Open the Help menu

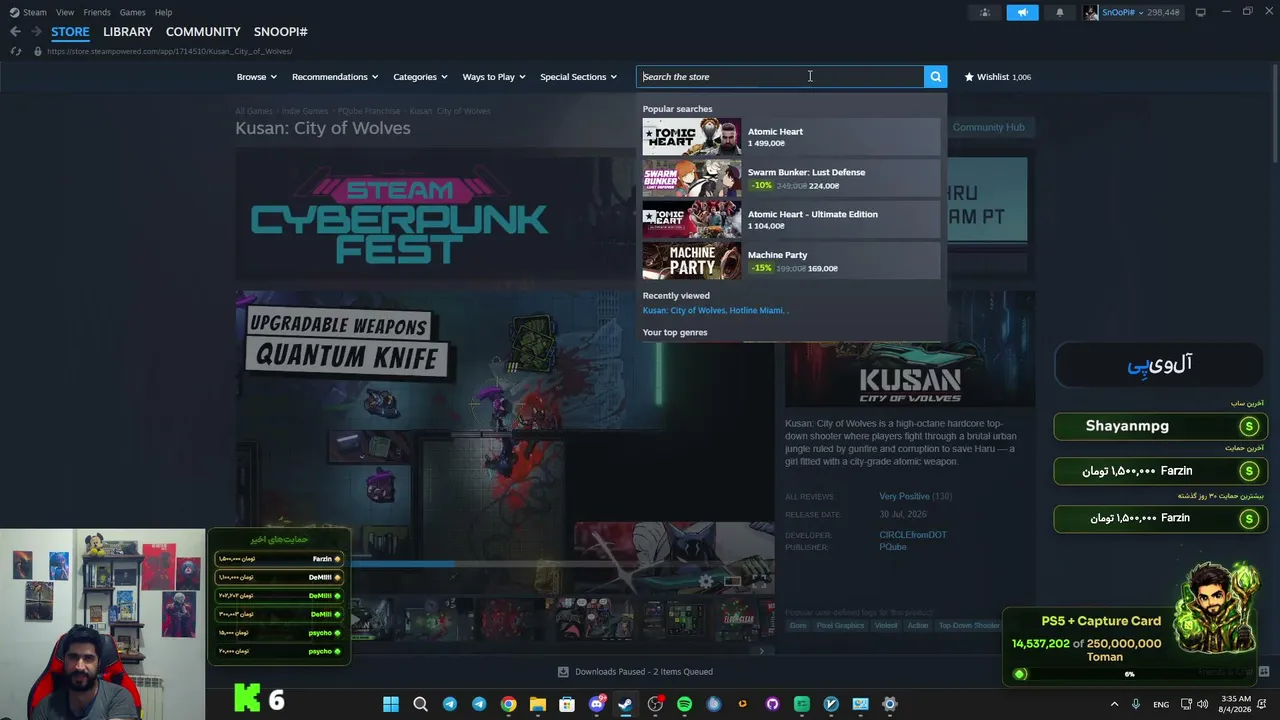pyautogui.click(x=163, y=12)
